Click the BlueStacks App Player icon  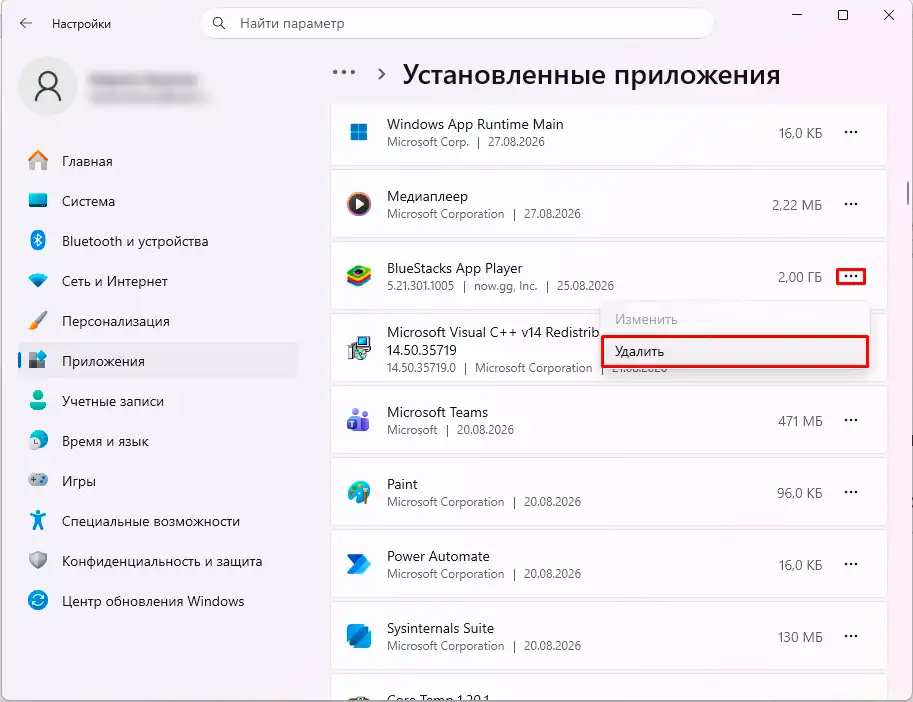[359, 276]
